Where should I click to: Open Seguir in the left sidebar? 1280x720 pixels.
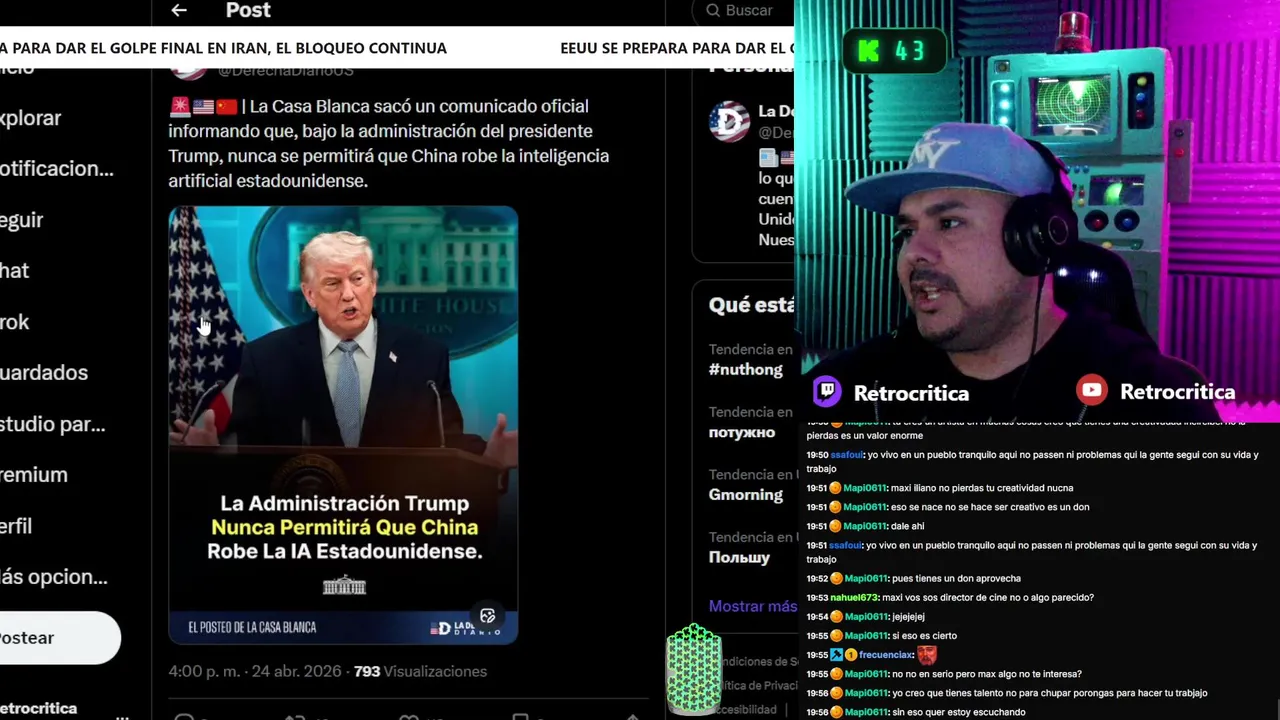(21, 220)
